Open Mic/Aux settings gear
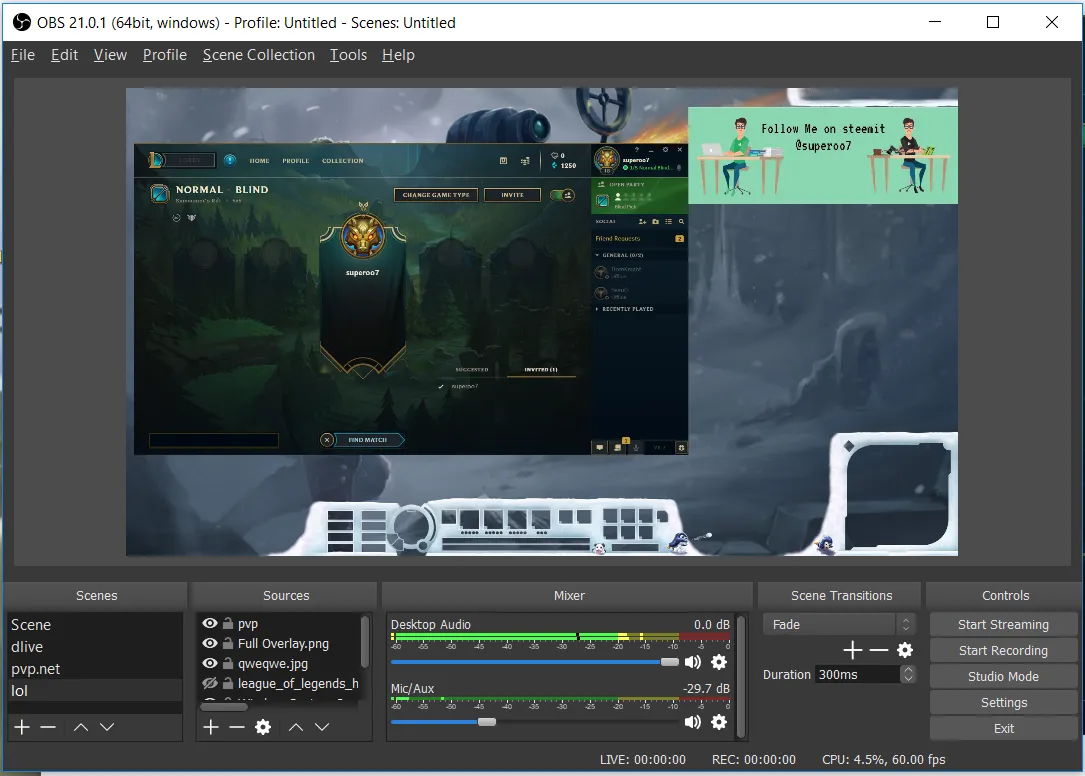Viewport: 1085px width, 776px height. (719, 722)
